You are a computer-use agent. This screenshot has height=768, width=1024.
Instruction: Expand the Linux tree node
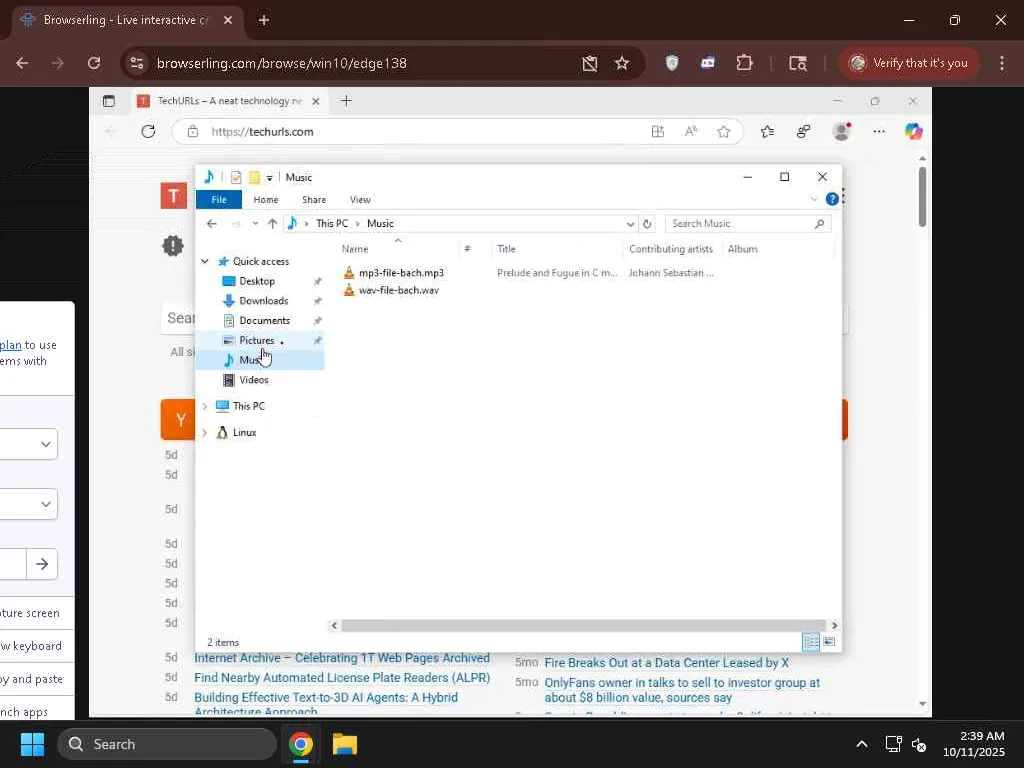pyautogui.click(x=204, y=432)
